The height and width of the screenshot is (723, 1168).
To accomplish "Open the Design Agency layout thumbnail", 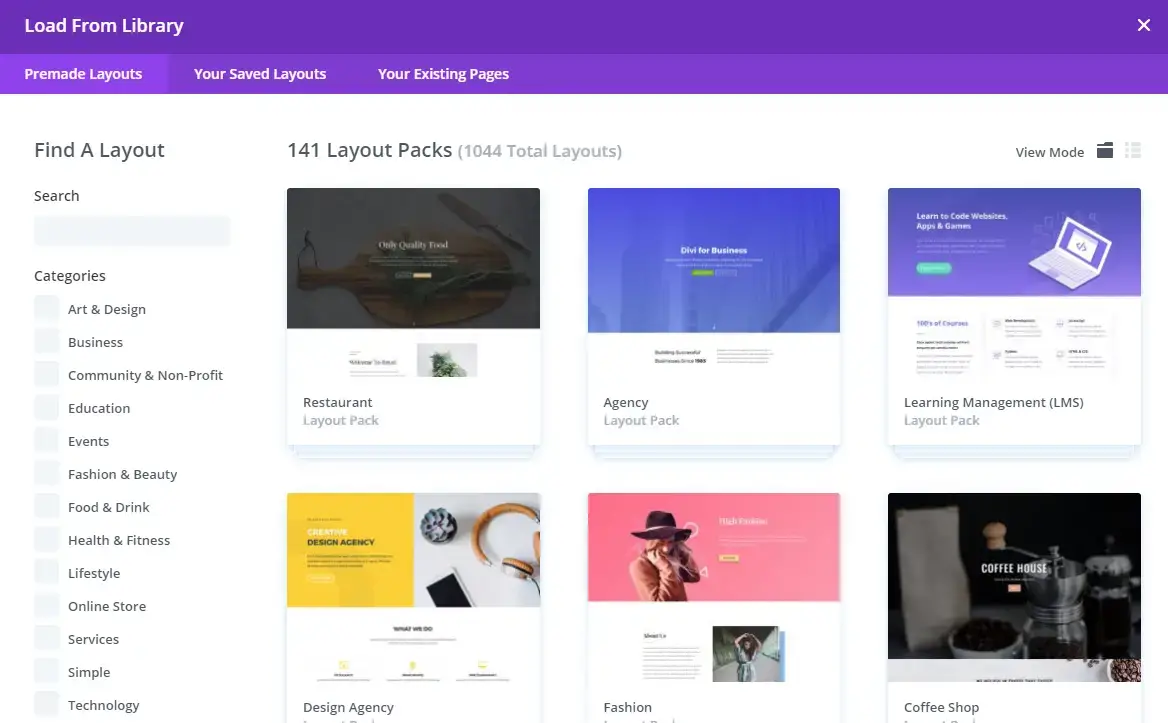I will point(413,587).
